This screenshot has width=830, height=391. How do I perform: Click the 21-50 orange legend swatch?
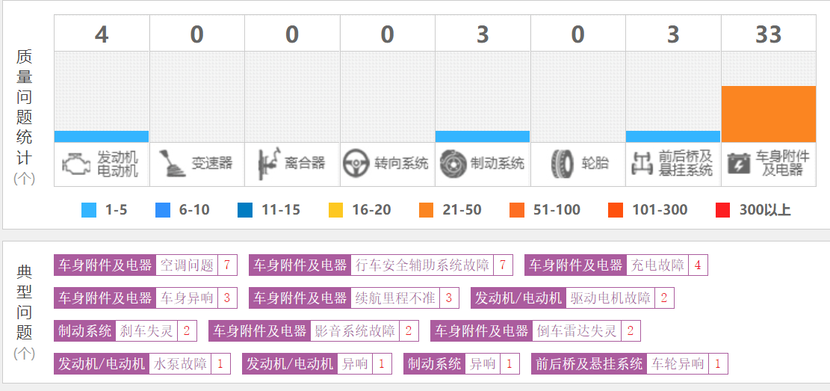[426, 211]
